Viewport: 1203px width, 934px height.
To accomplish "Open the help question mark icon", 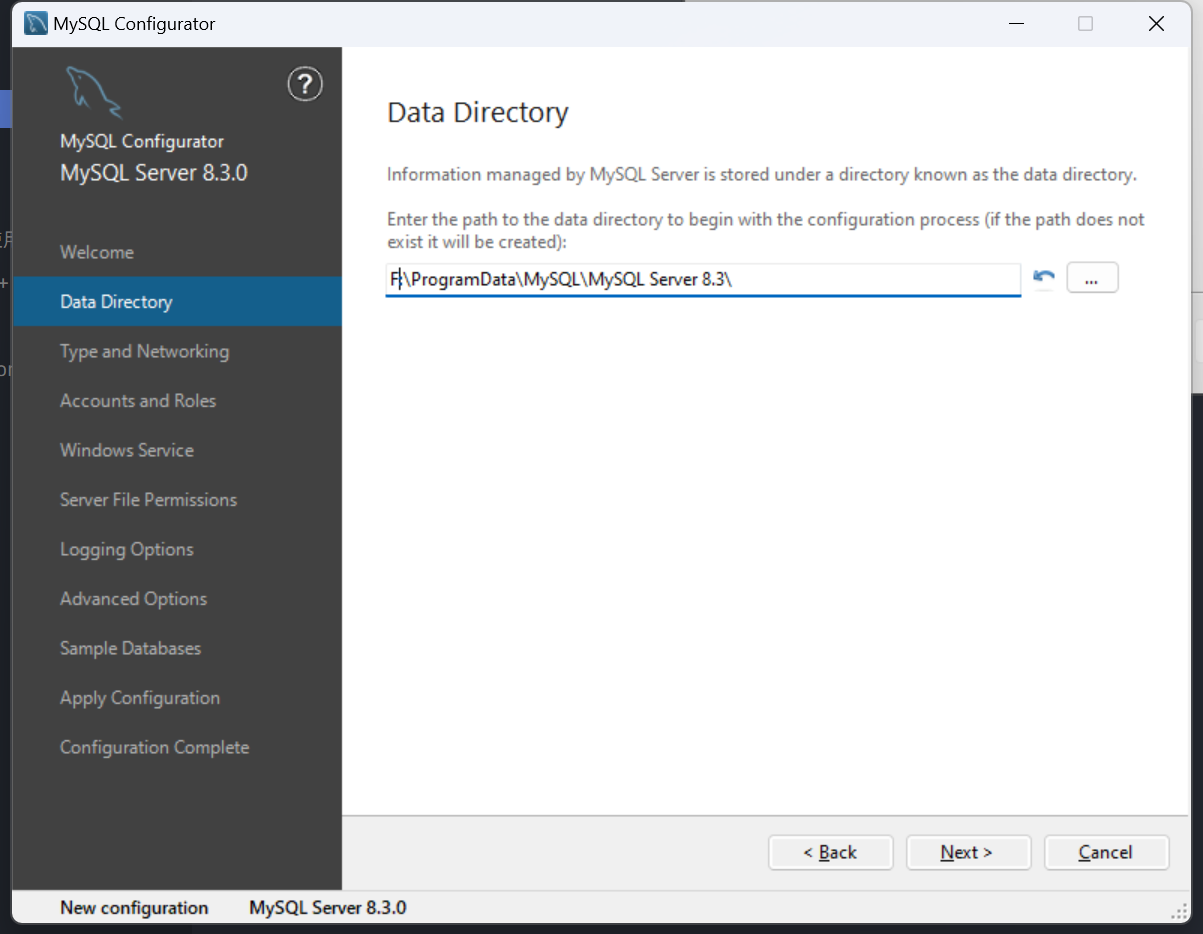I will pos(305,84).
